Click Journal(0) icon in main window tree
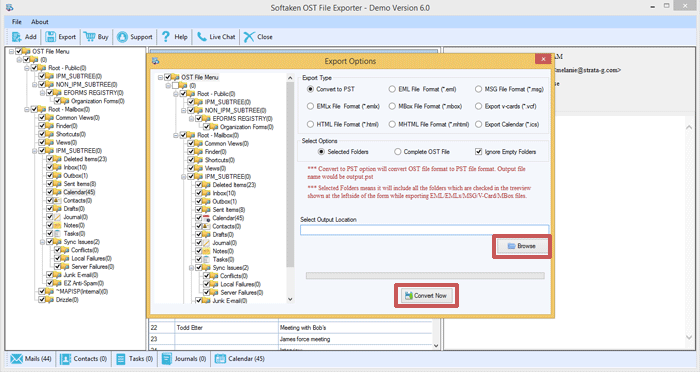 (57, 217)
